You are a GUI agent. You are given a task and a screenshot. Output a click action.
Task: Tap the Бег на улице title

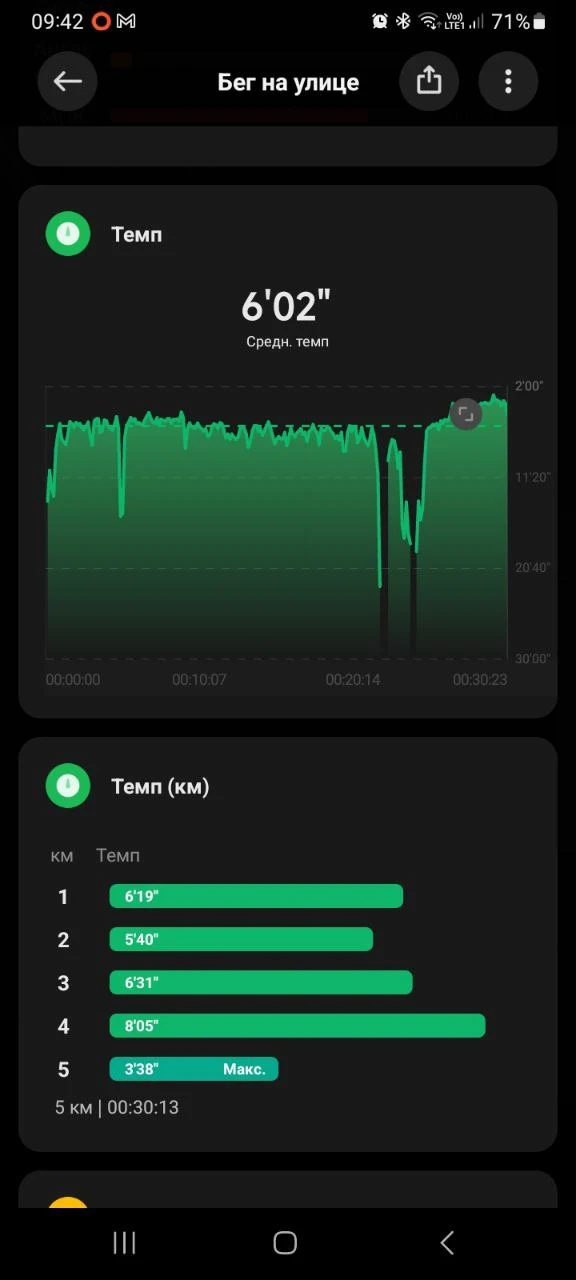pos(288,82)
